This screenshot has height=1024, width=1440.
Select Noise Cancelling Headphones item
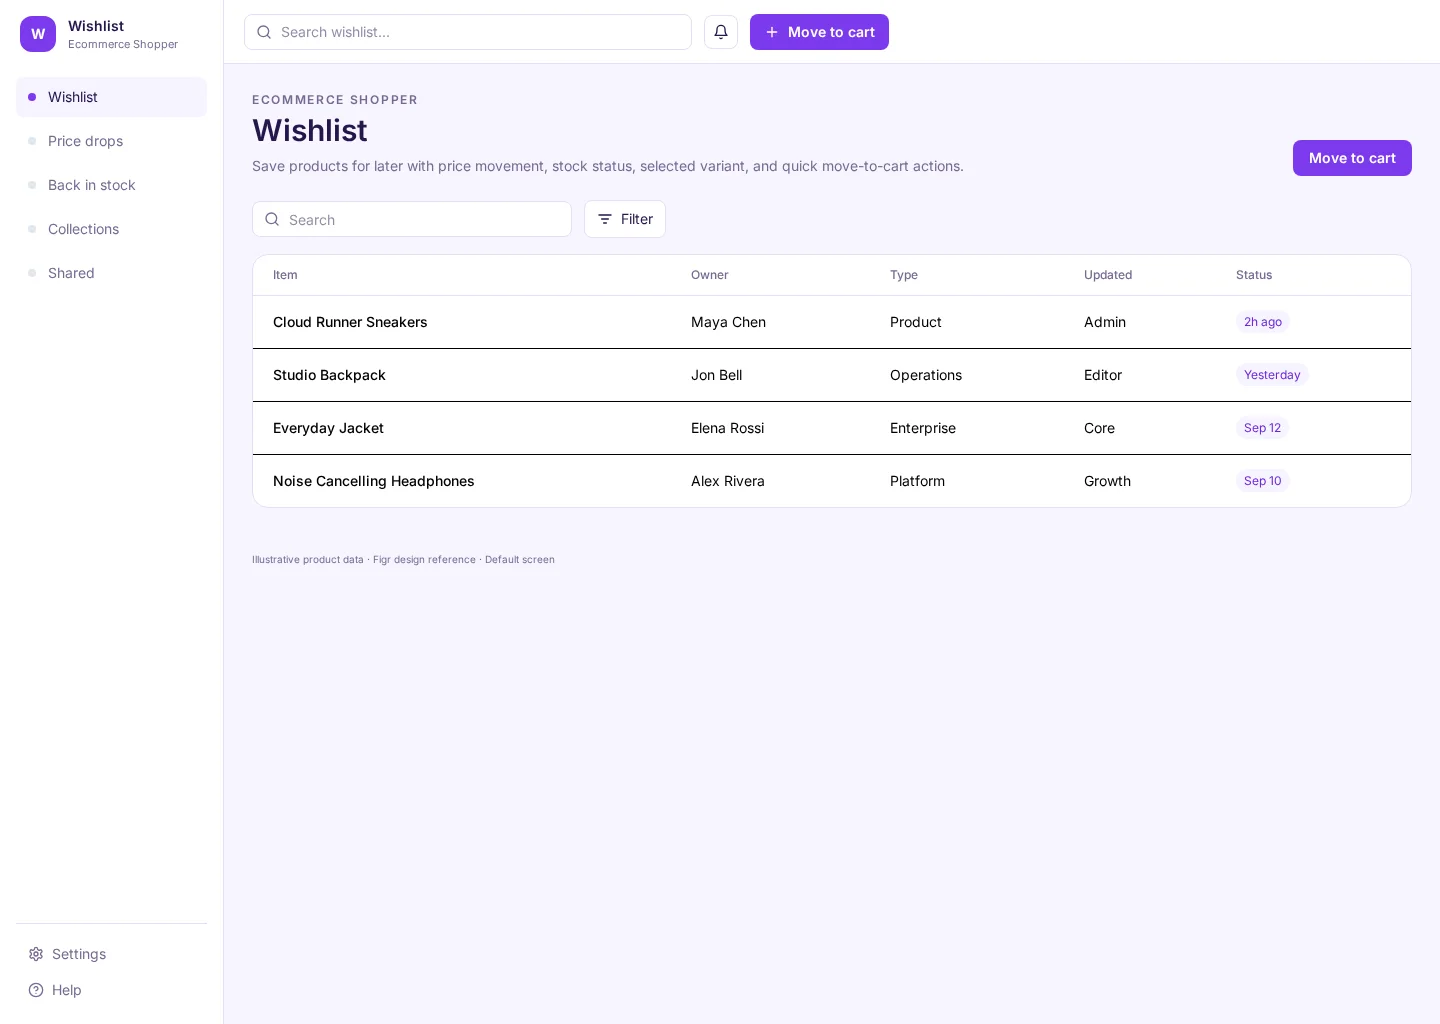click(x=374, y=481)
